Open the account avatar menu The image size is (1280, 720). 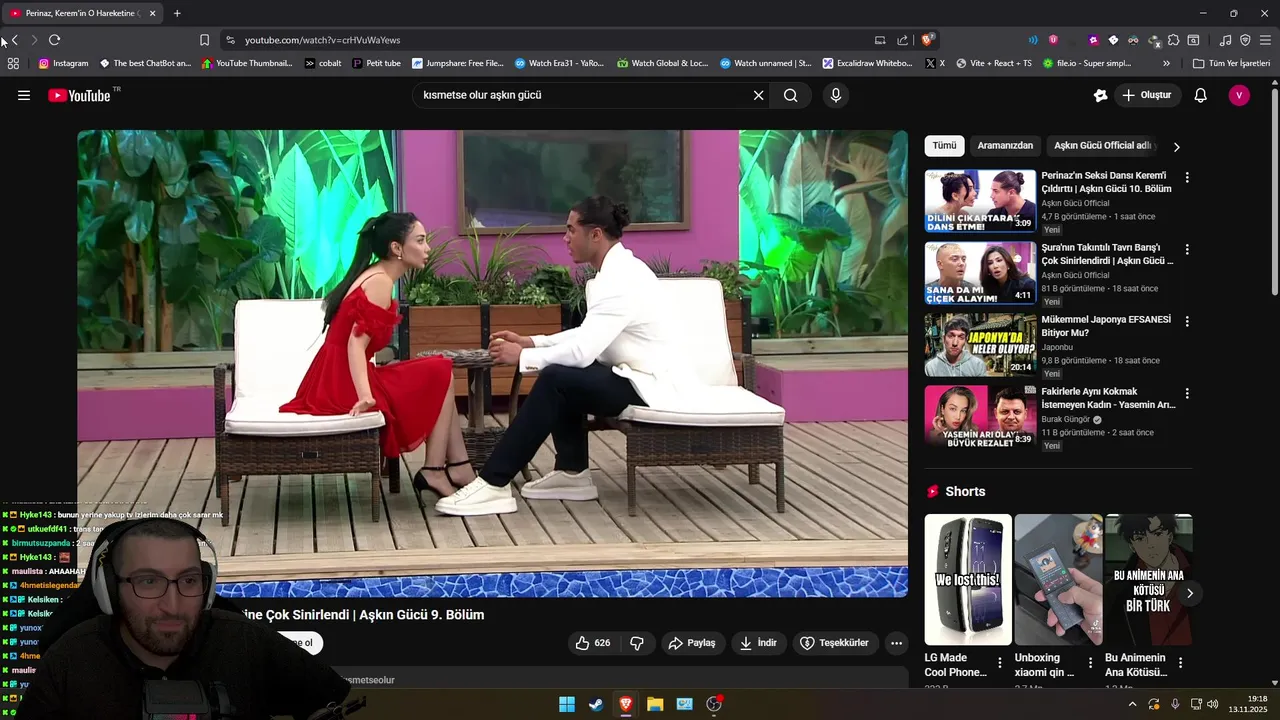click(1239, 95)
